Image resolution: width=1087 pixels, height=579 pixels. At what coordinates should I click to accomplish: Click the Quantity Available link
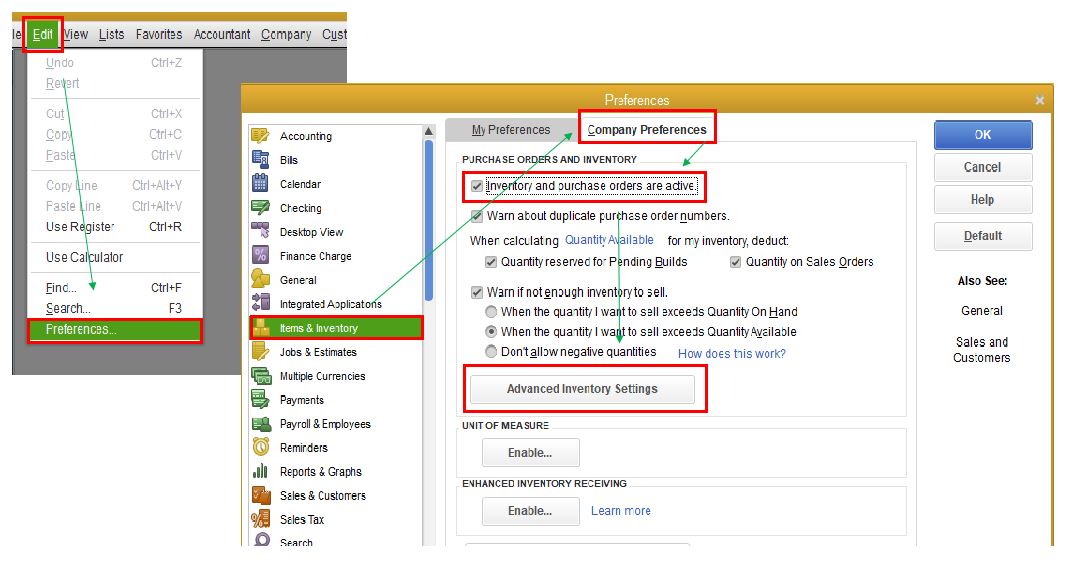pos(609,240)
